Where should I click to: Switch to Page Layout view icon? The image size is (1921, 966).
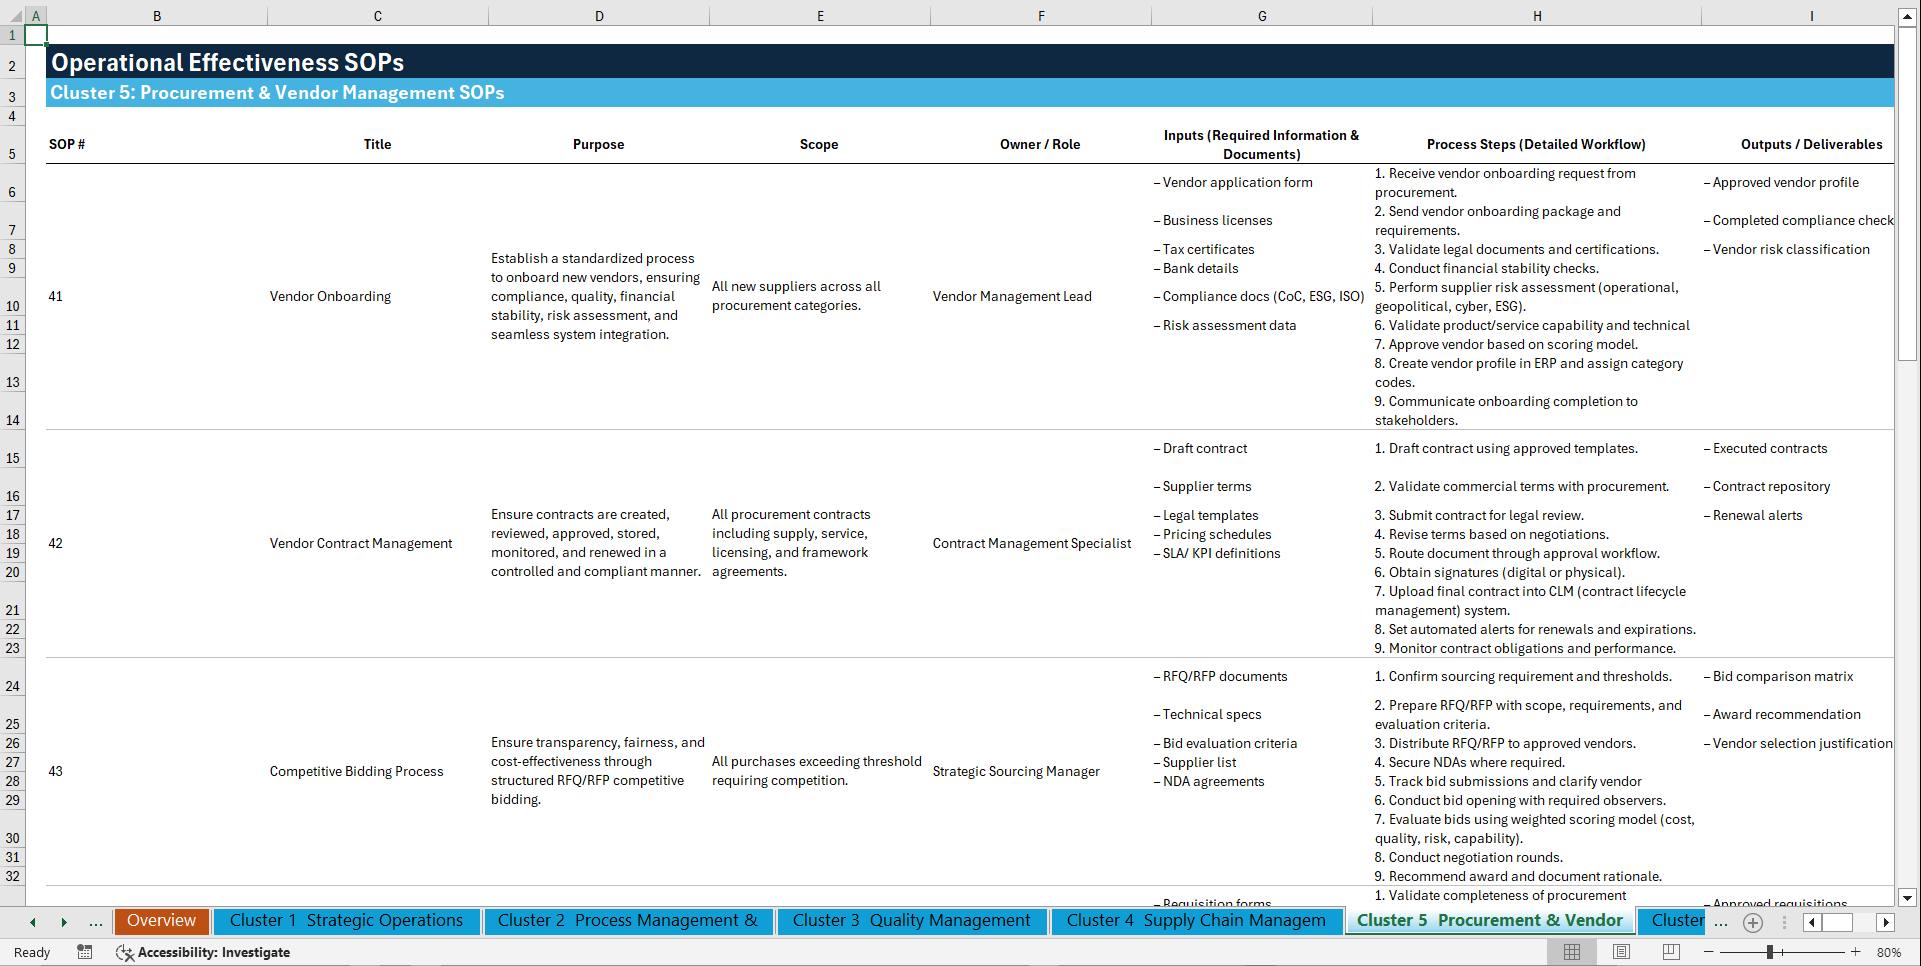pyautogui.click(x=1620, y=952)
